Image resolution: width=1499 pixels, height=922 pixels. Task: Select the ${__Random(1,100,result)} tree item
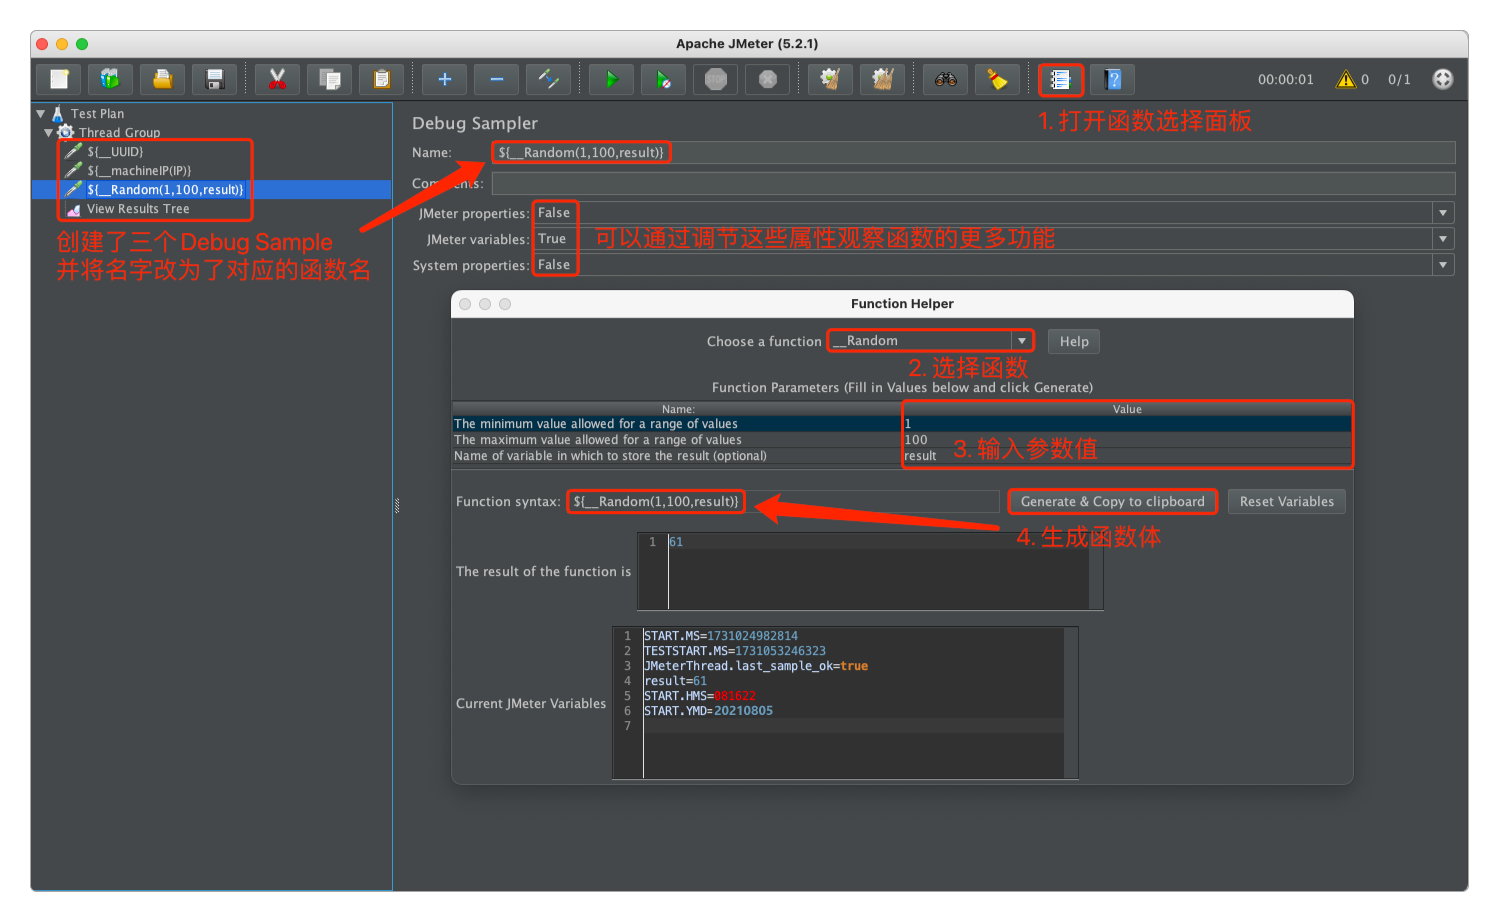click(x=165, y=190)
